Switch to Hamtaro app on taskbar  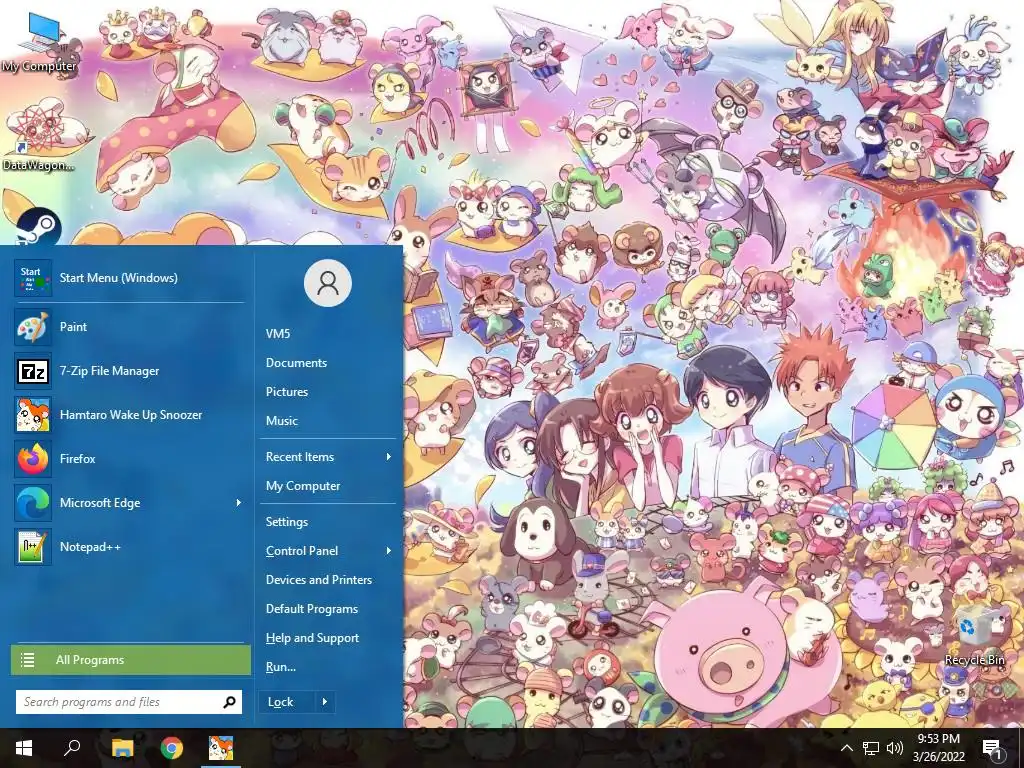pyautogui.click(x=221, y=748)
